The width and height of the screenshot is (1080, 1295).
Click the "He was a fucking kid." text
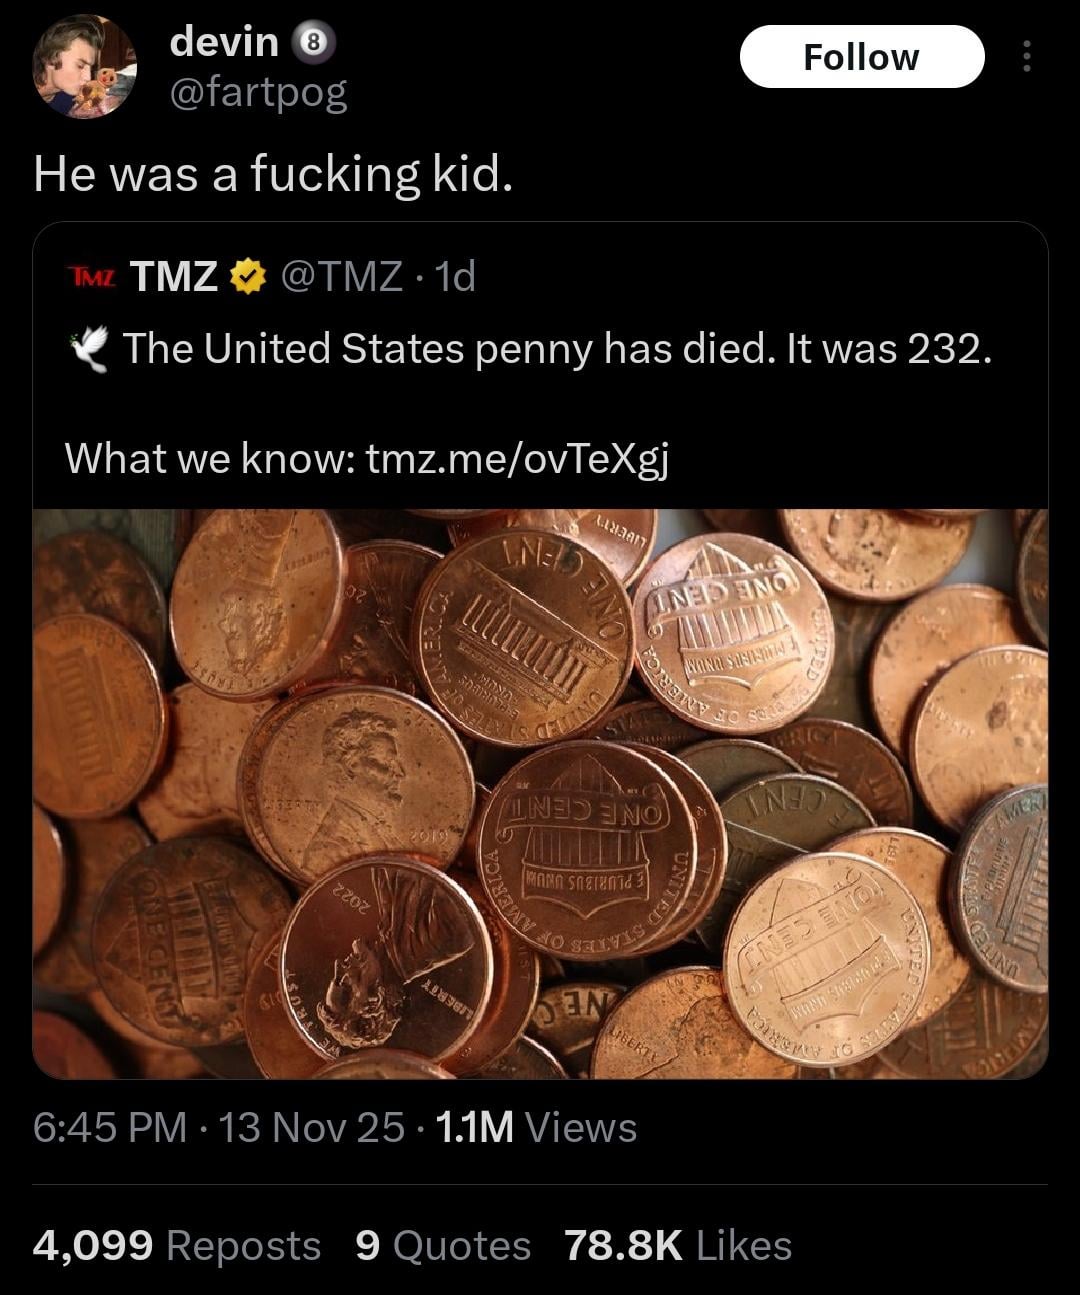273,174
